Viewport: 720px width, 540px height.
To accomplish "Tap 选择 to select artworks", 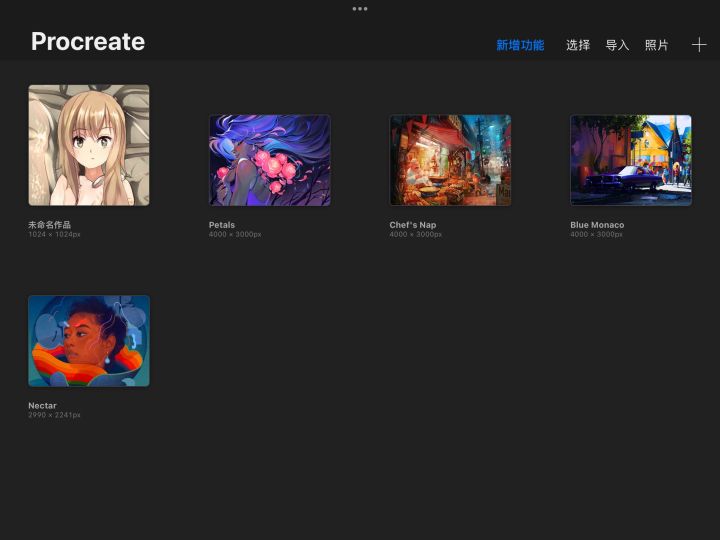I will point(578,45).
